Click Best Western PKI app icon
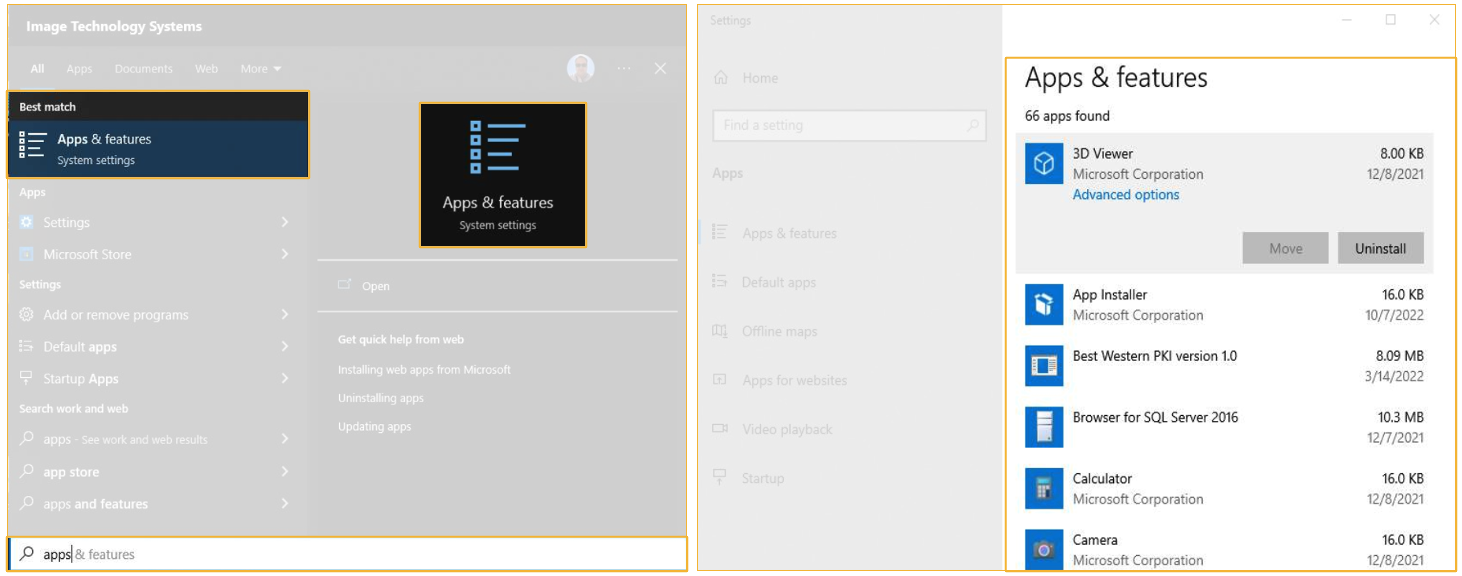 pos(1044,366)
